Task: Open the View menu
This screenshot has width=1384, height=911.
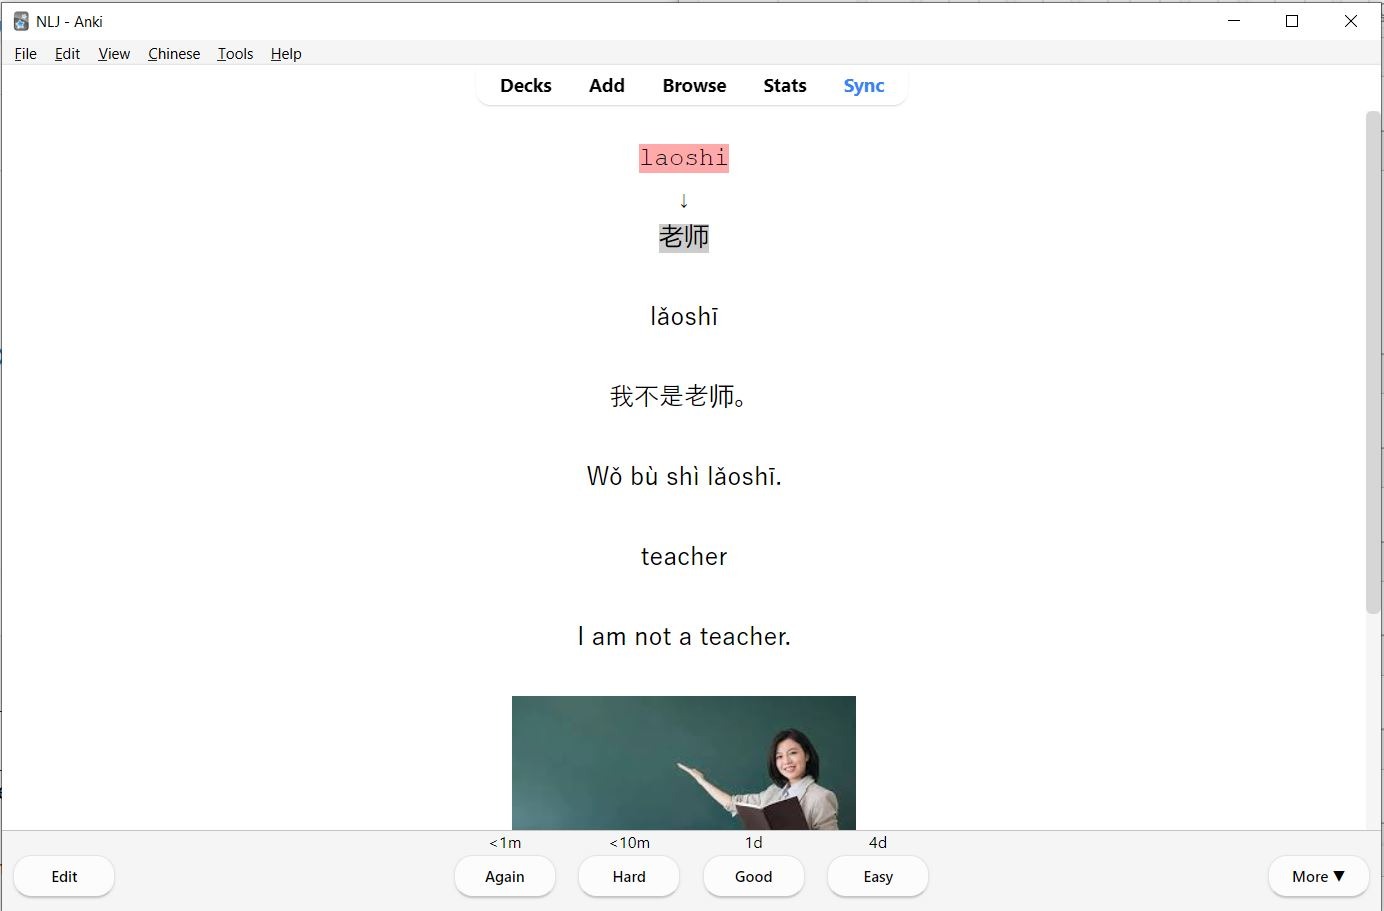Action: 114,54
